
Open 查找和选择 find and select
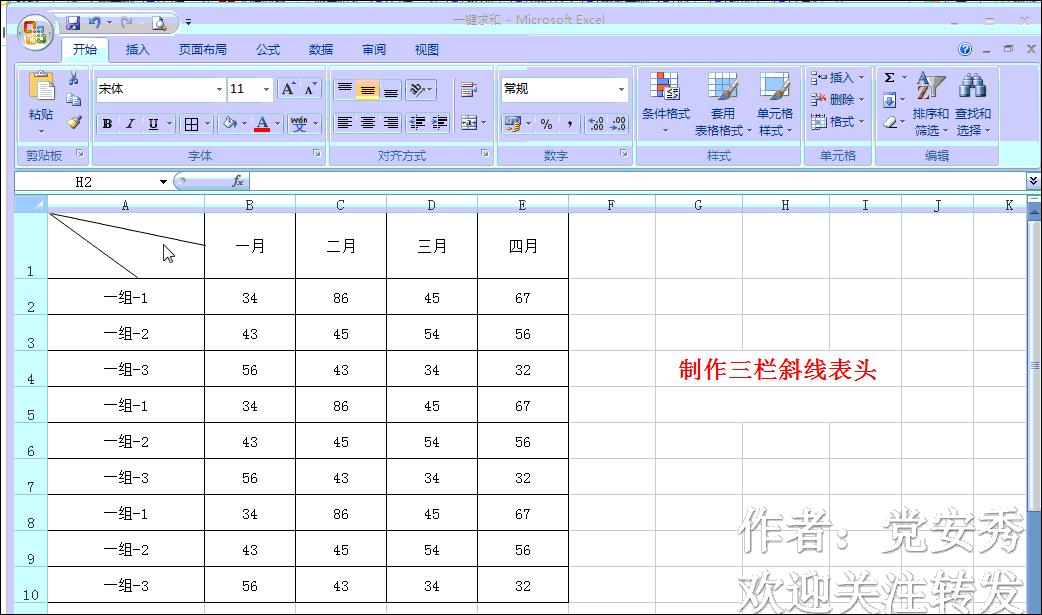point(973,103)
